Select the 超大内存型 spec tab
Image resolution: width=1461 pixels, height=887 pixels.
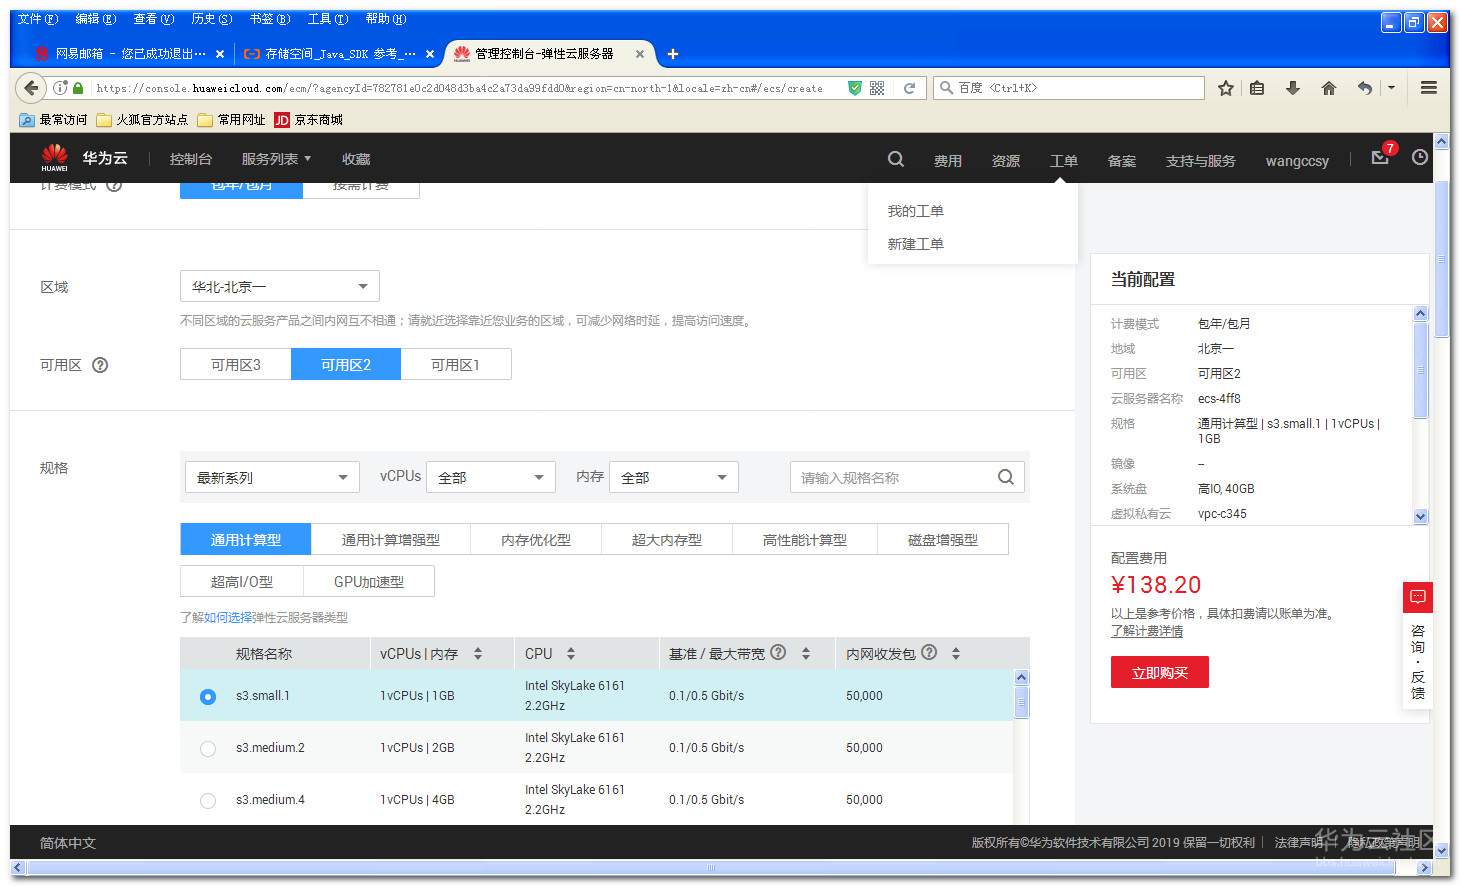tap(667, 539)
